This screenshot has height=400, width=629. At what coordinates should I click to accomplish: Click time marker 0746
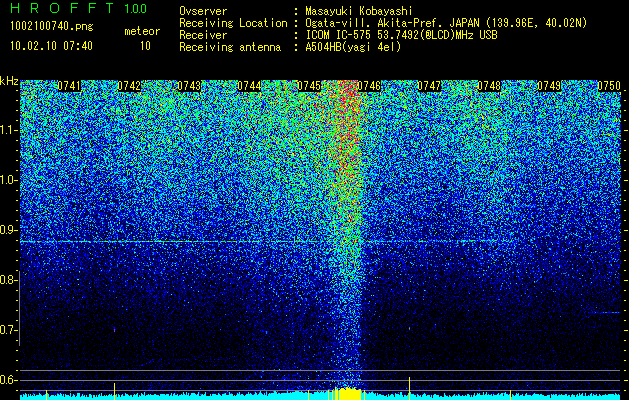tap(369, 86)
